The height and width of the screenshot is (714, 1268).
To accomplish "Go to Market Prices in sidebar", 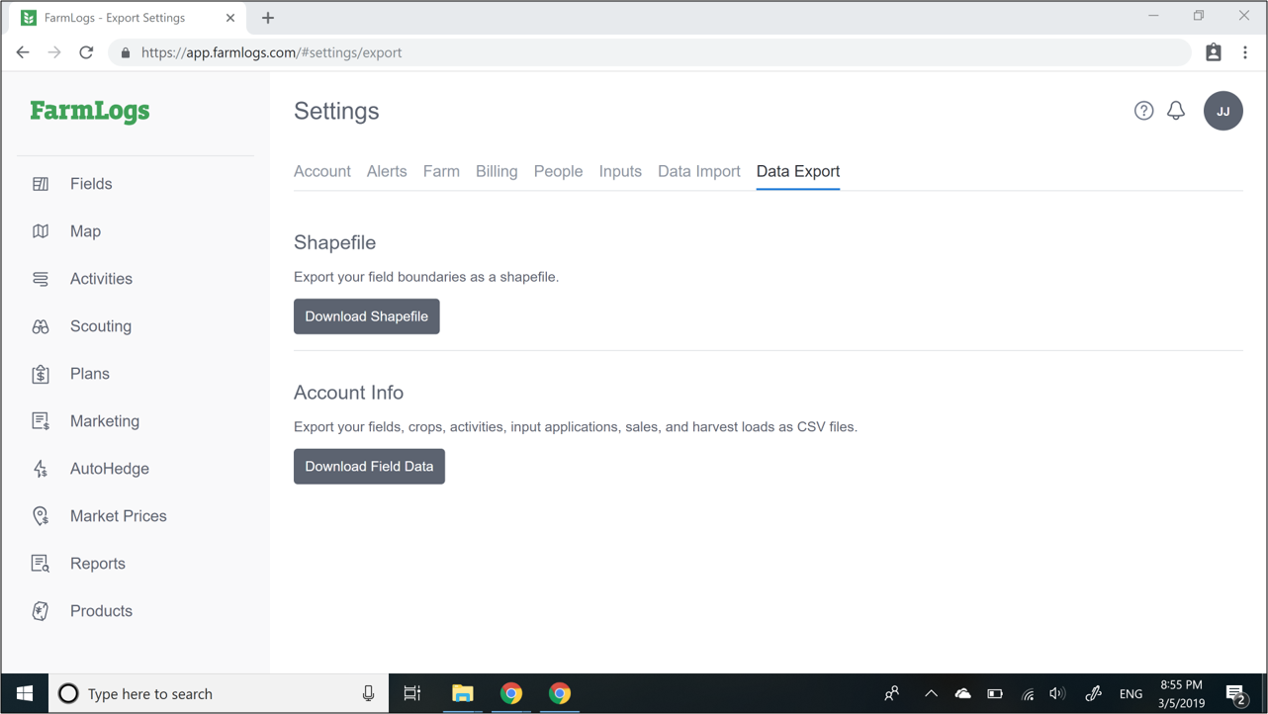I will point(118,516).
